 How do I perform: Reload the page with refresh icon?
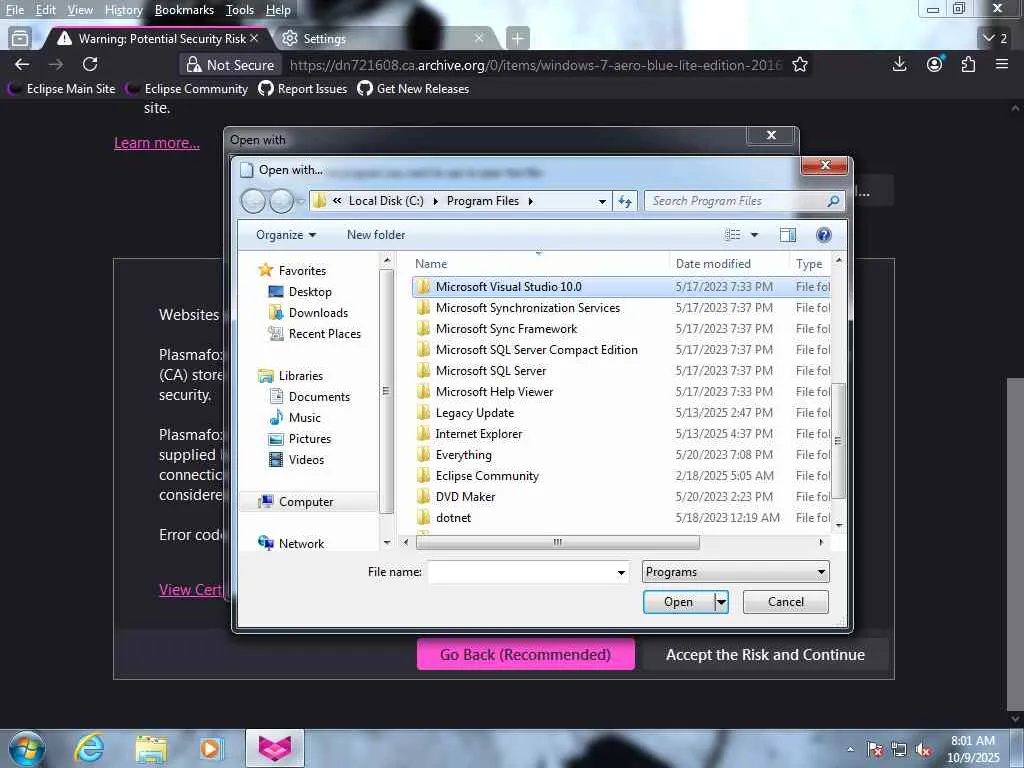click(90, 64)
